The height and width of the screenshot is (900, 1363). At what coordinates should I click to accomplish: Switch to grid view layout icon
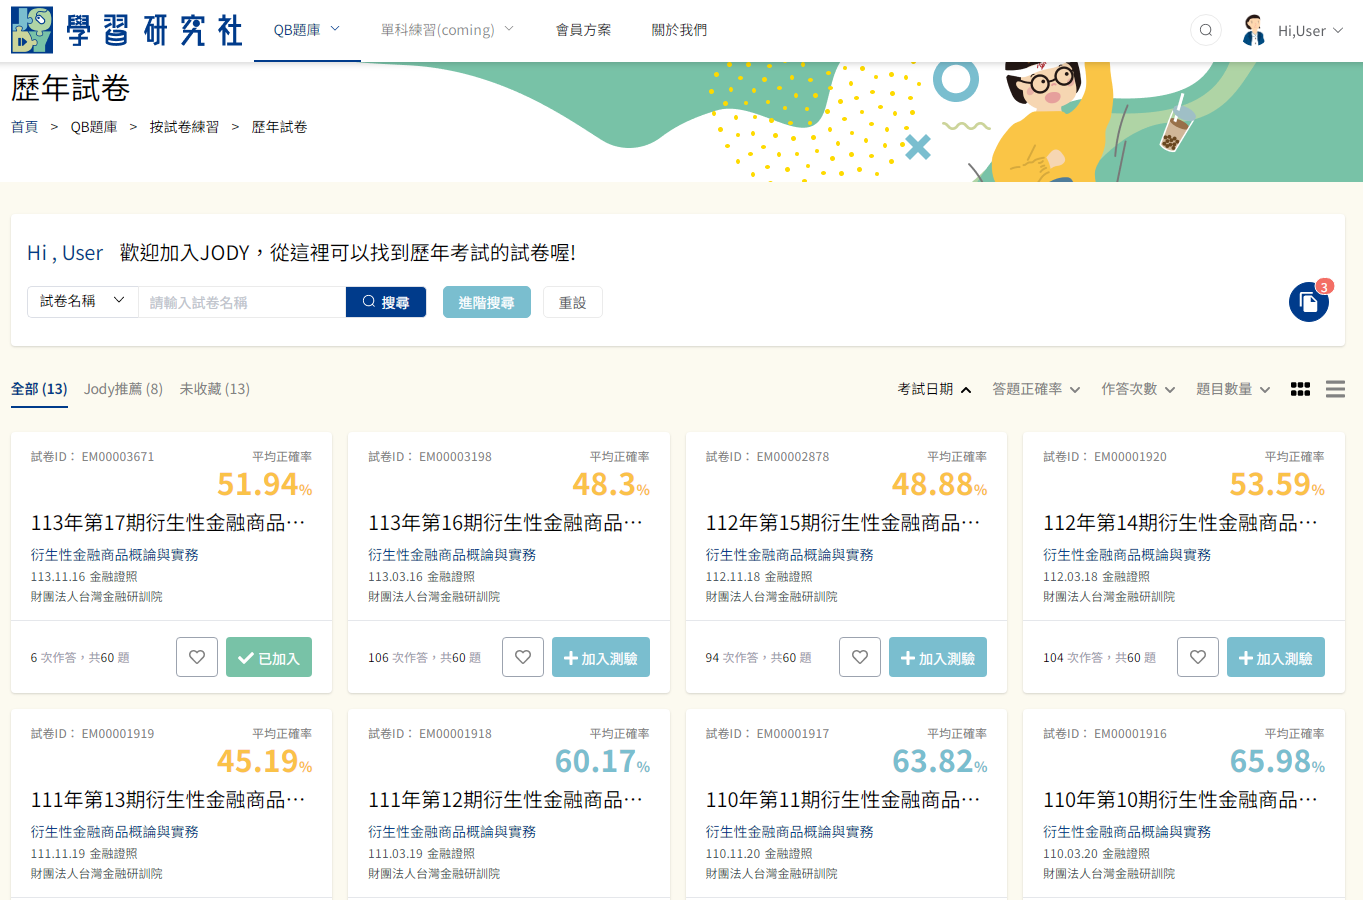point(1300,389)
